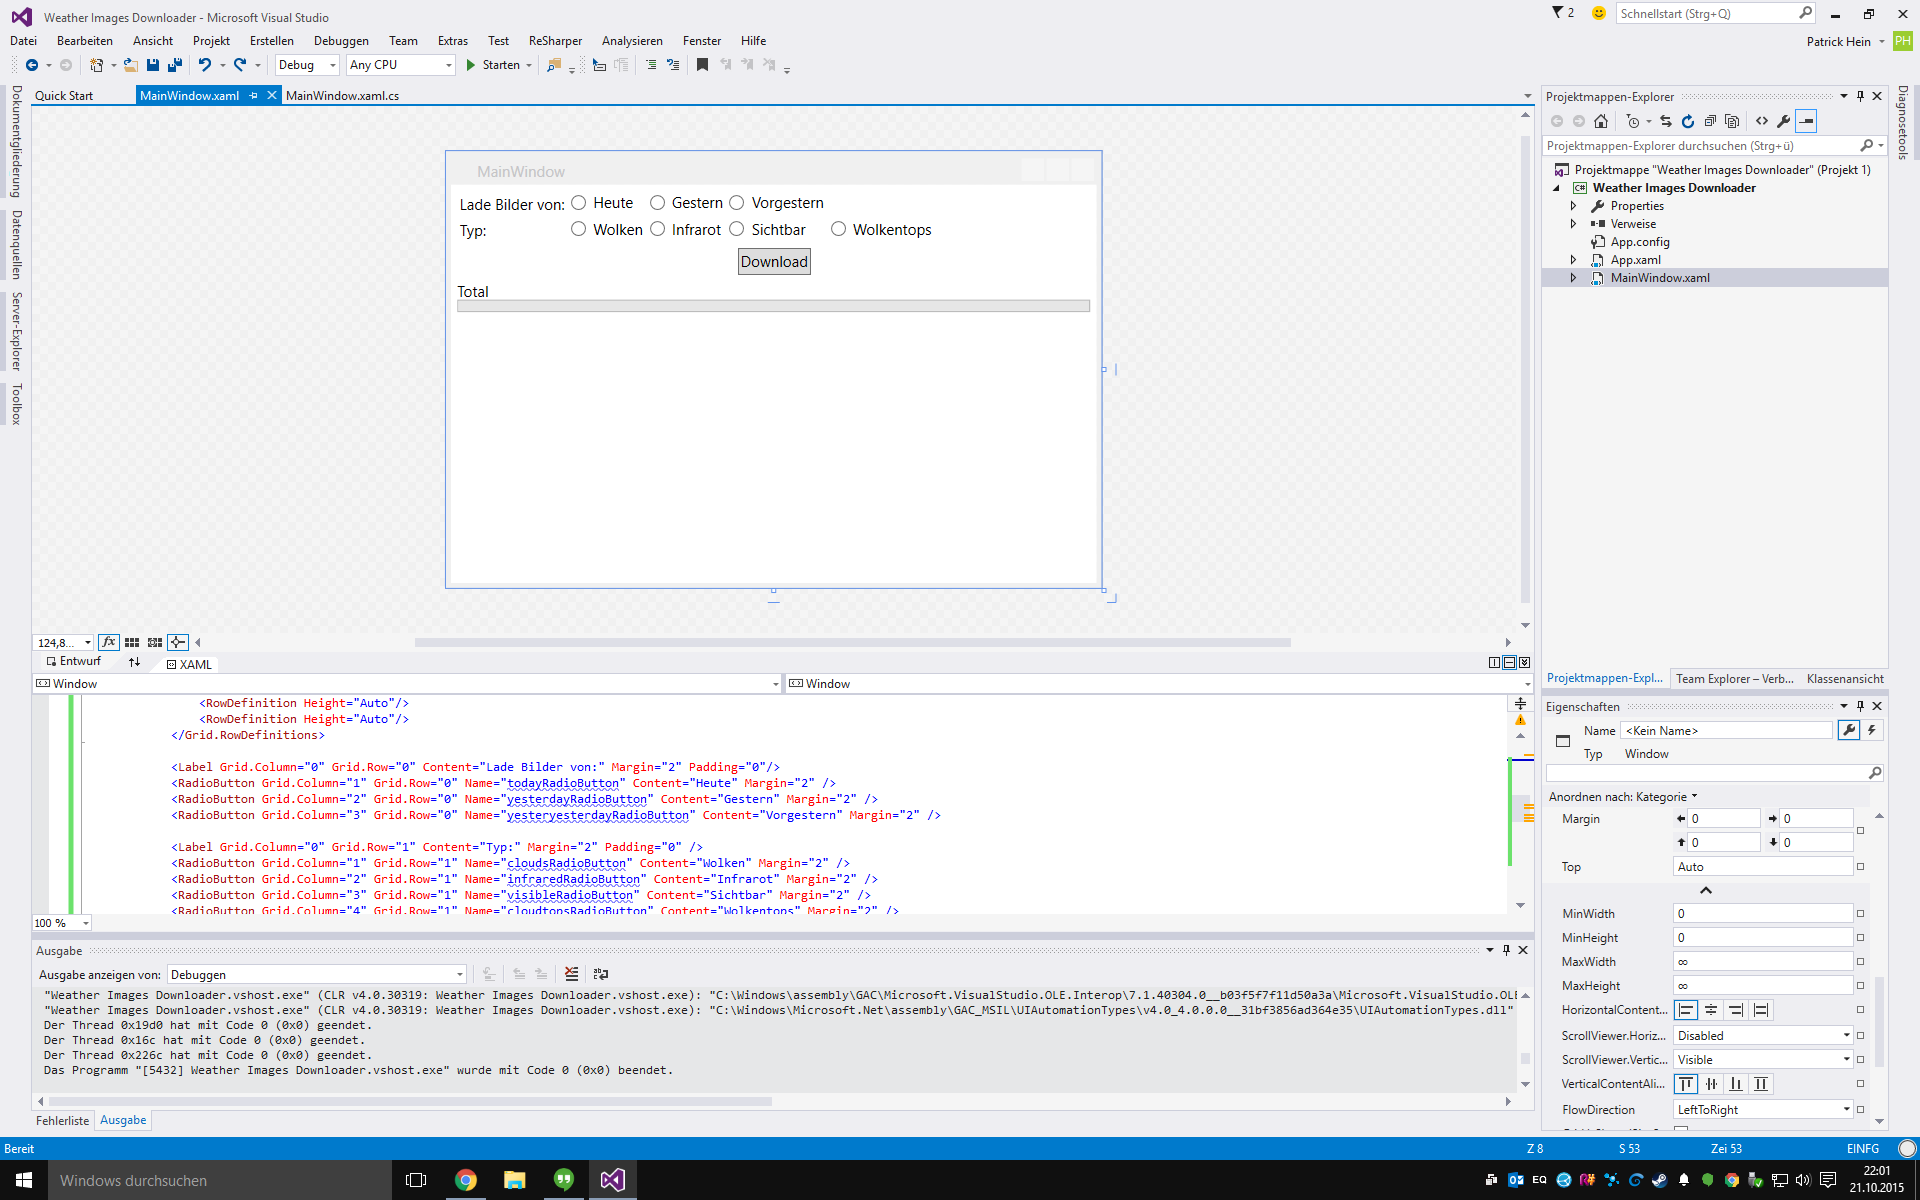
Task: Click the refresh icon in Projektmappen-Explorer
Action: (1688, 121)
